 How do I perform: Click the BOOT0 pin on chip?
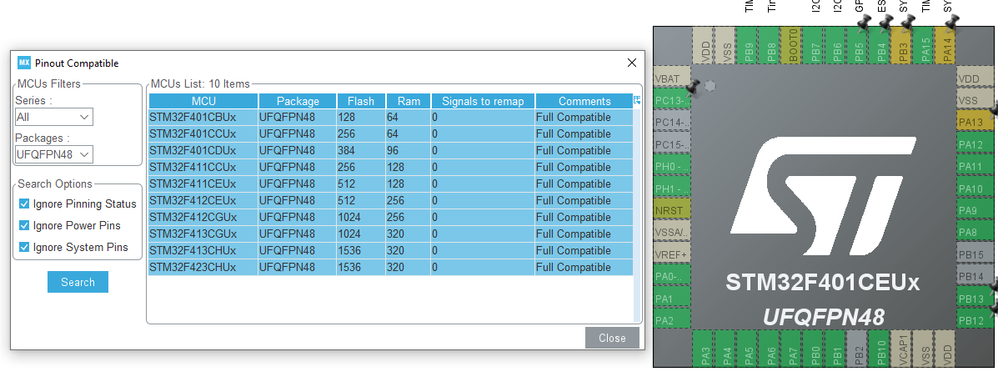pyautogui.click(x=792, y=45)
